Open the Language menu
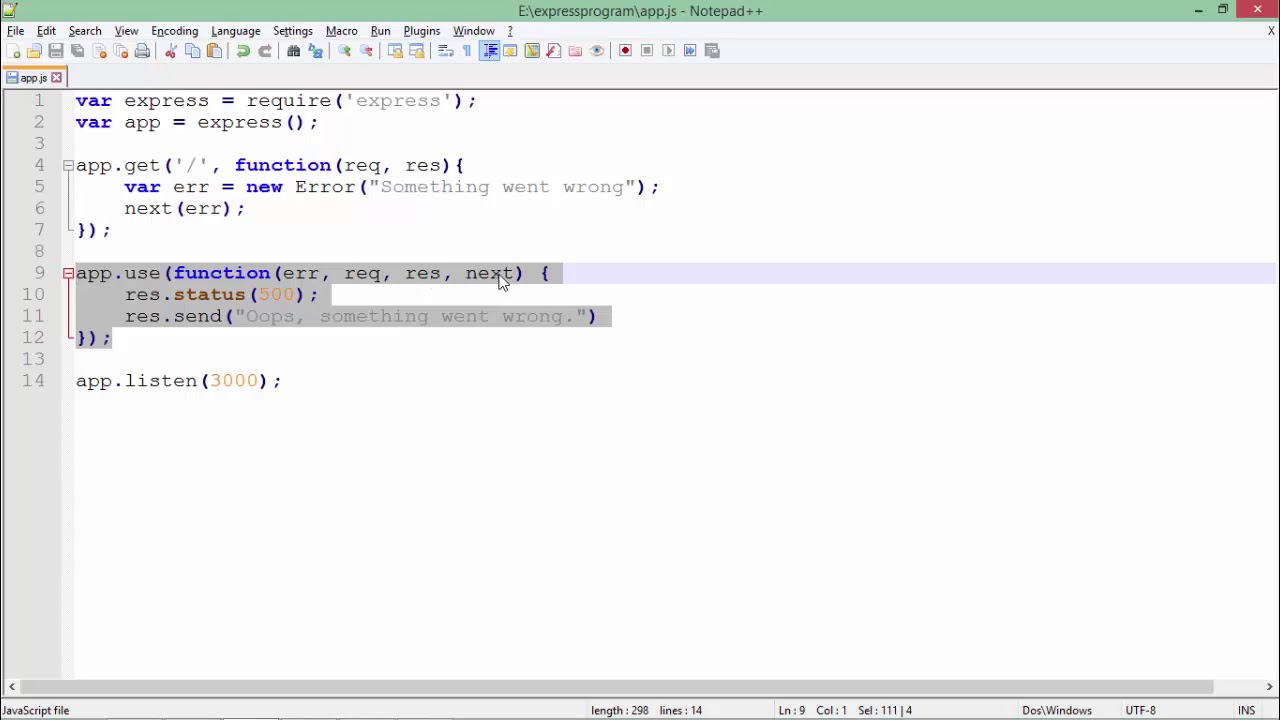This screenshot has height=720, width=1280. click(236, 31)
